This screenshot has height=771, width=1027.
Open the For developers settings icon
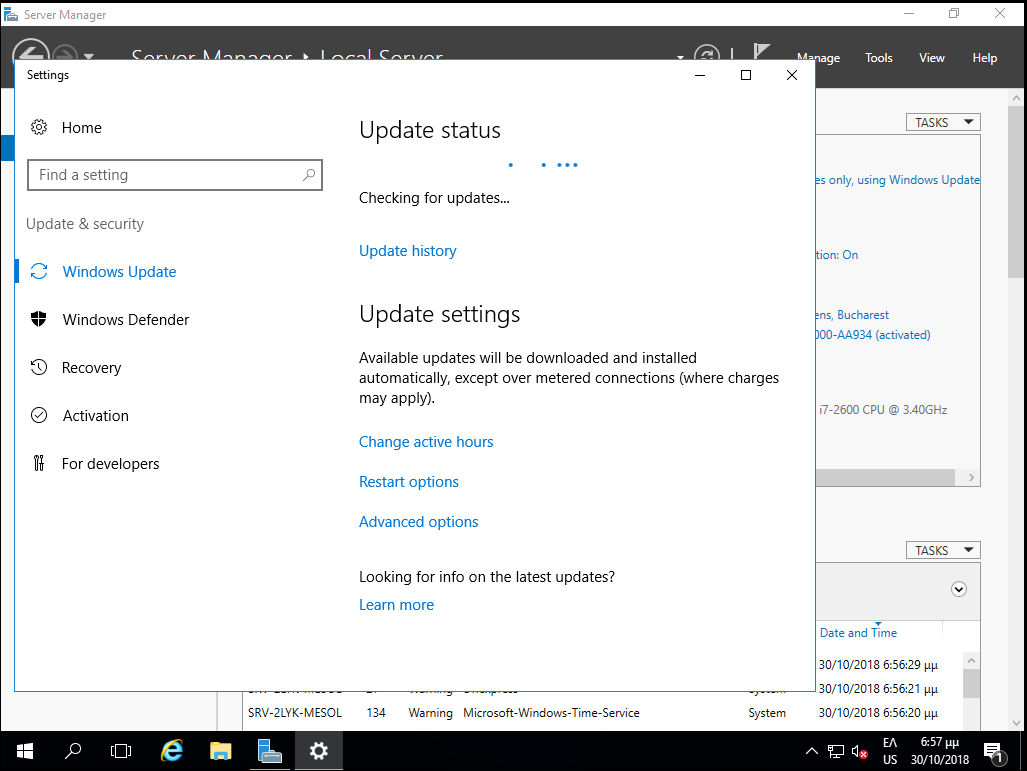pyautogui.click(x=39, y=463)
